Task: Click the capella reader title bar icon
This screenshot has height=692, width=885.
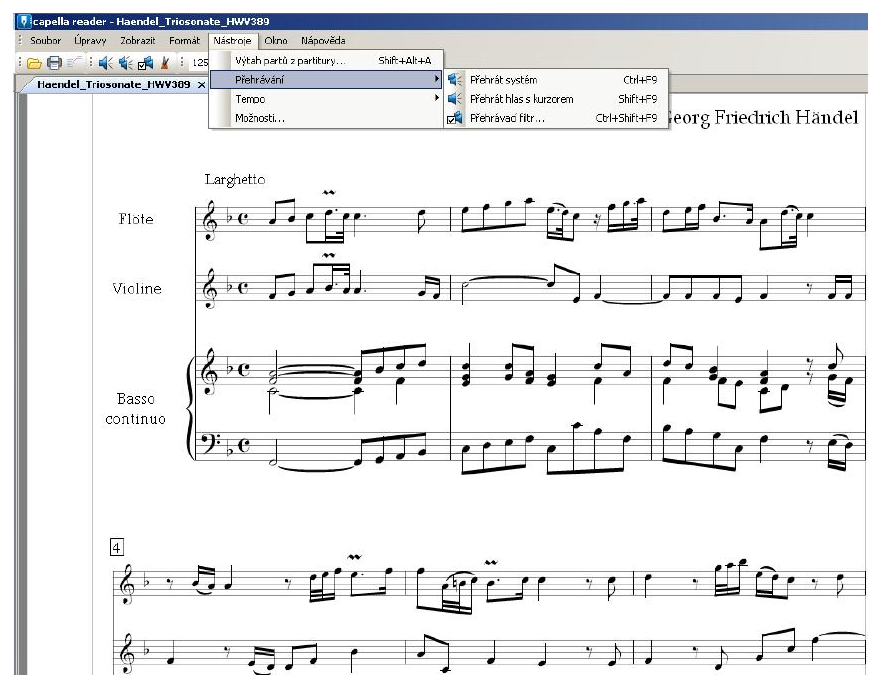Action: (24, 21)
